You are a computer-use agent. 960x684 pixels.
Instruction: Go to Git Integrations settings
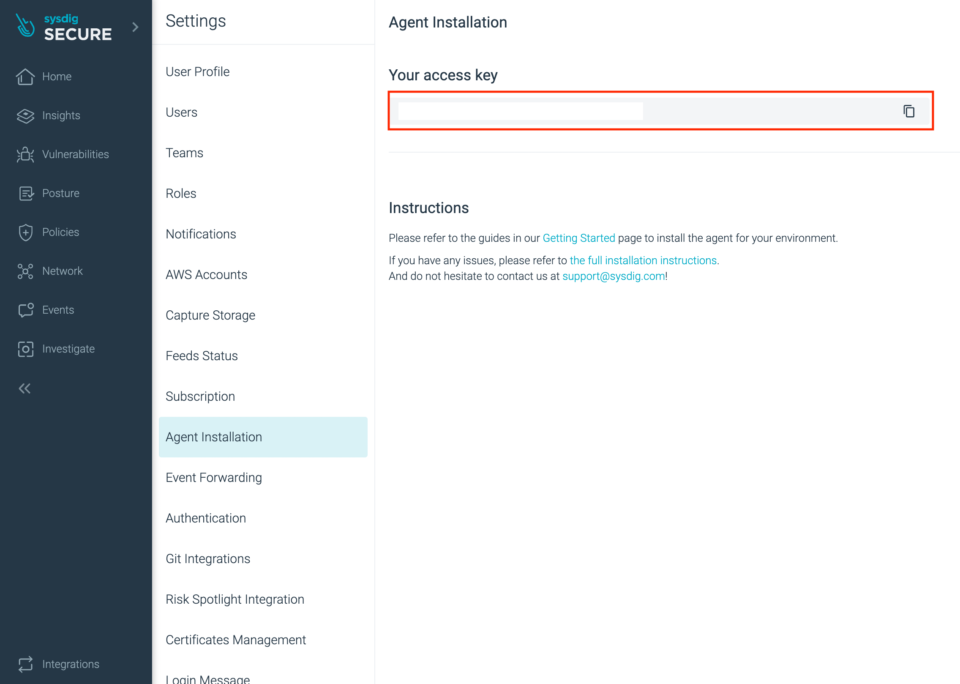208,558
